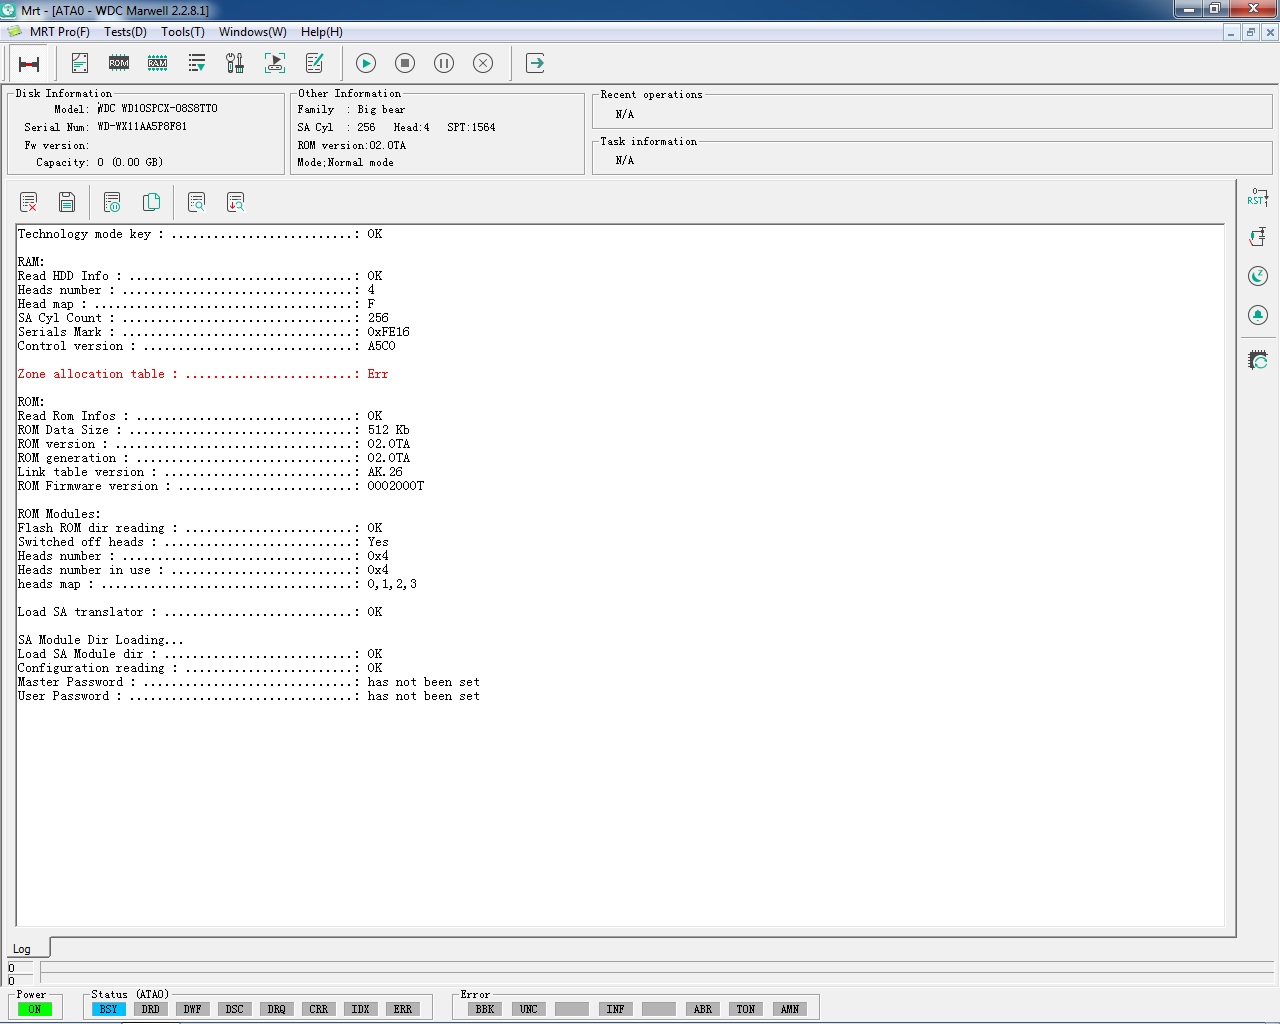1280x1024 pixels.
Task: Stop the running task with stop button
Action: (x=405, y=63)
